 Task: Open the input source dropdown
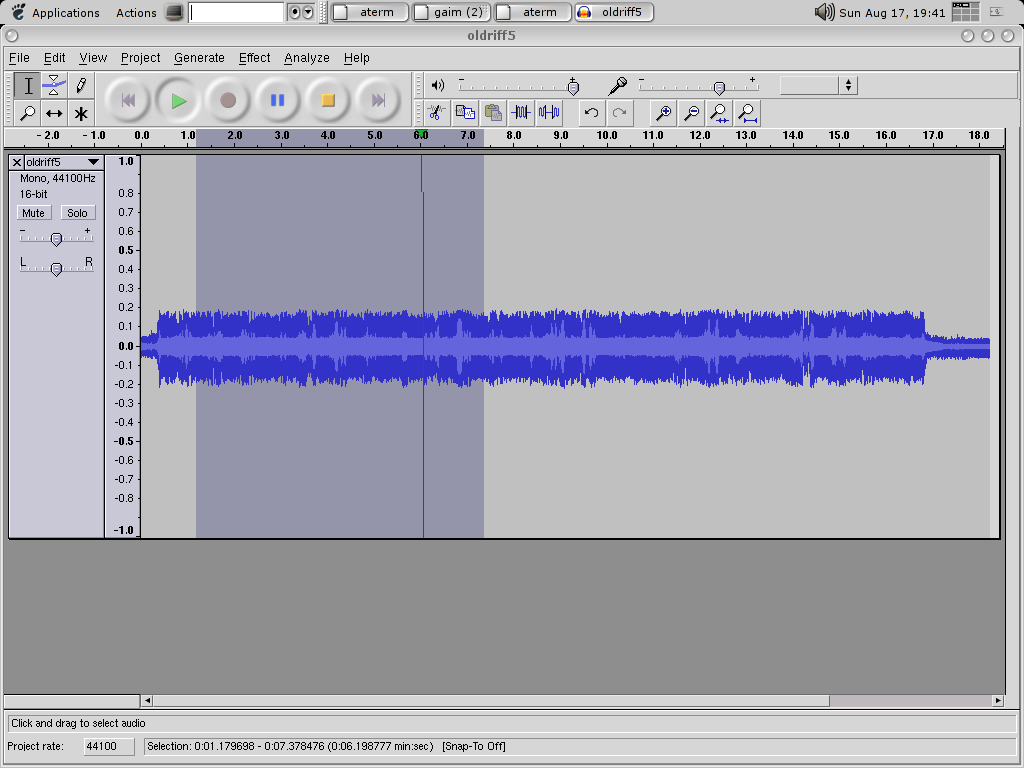coord(848,86)
